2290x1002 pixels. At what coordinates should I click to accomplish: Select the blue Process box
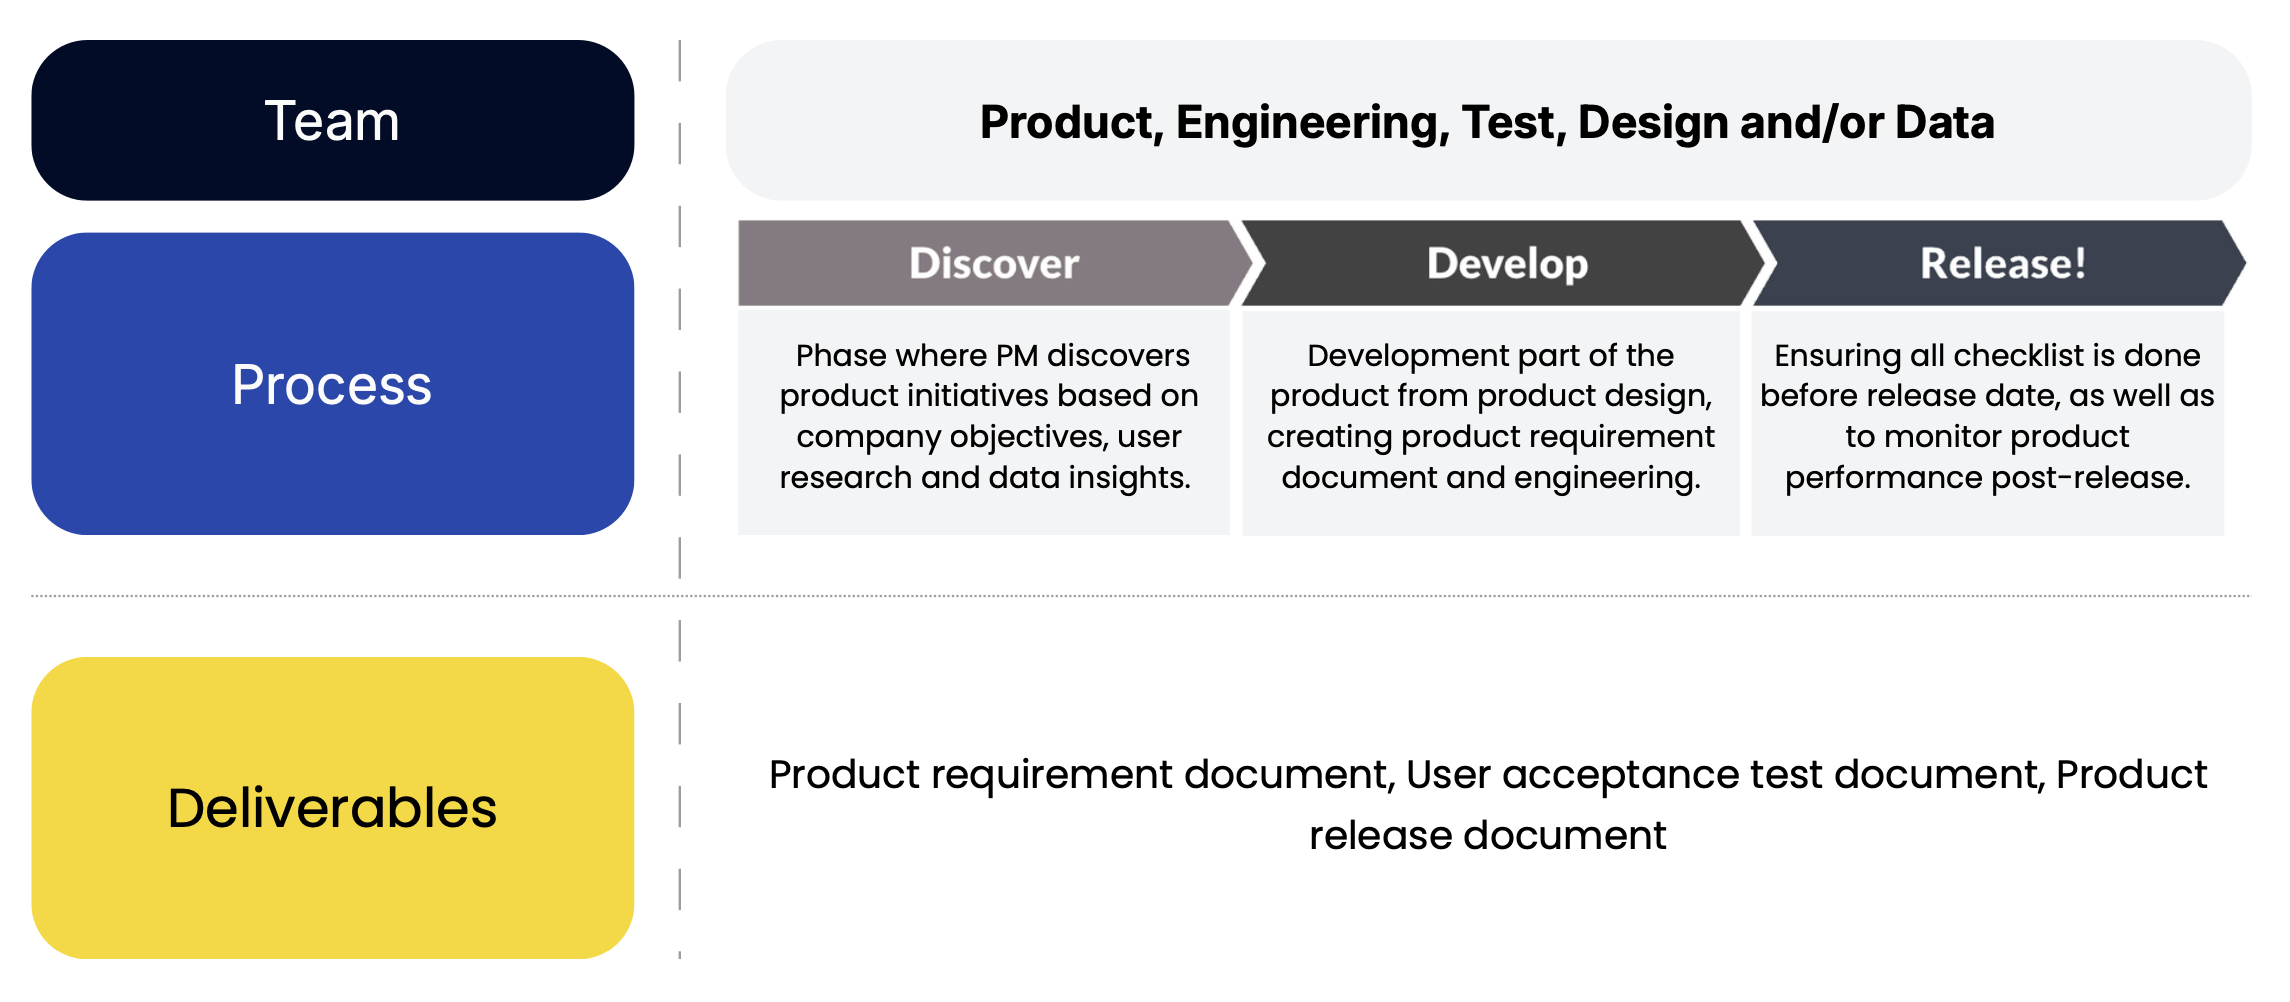pos(332,384)
